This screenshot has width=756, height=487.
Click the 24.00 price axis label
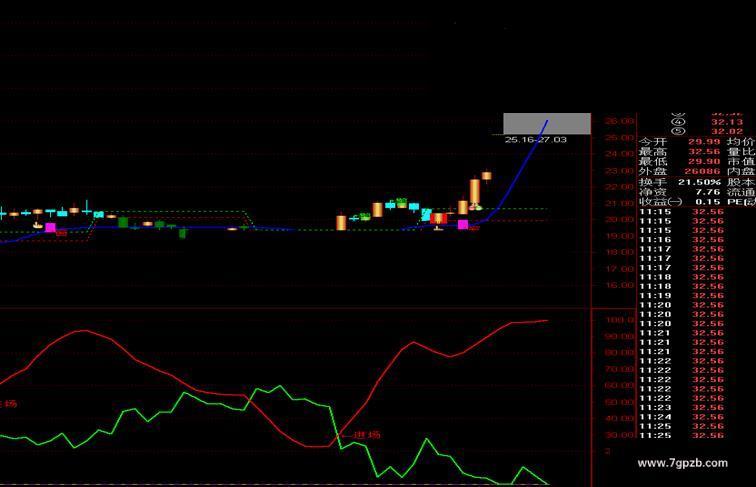(x=620, y=154)
